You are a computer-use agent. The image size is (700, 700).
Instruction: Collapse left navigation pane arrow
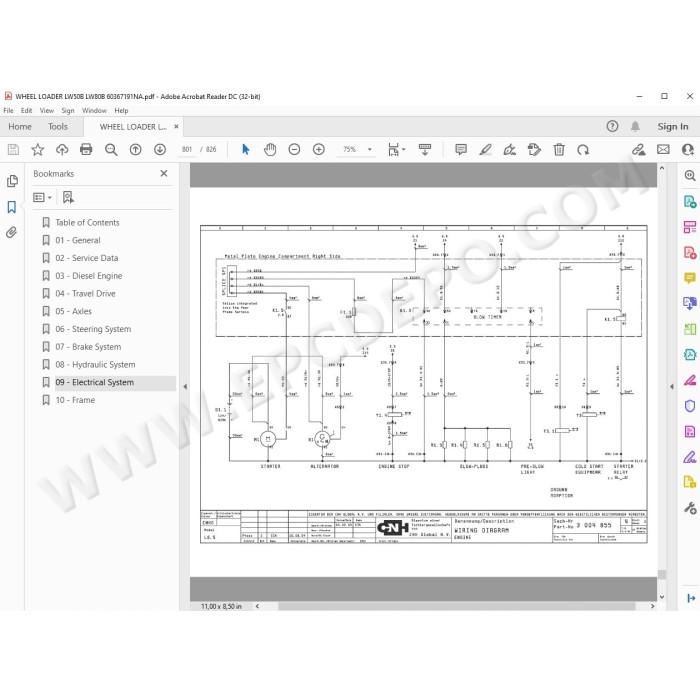[185, 387]
